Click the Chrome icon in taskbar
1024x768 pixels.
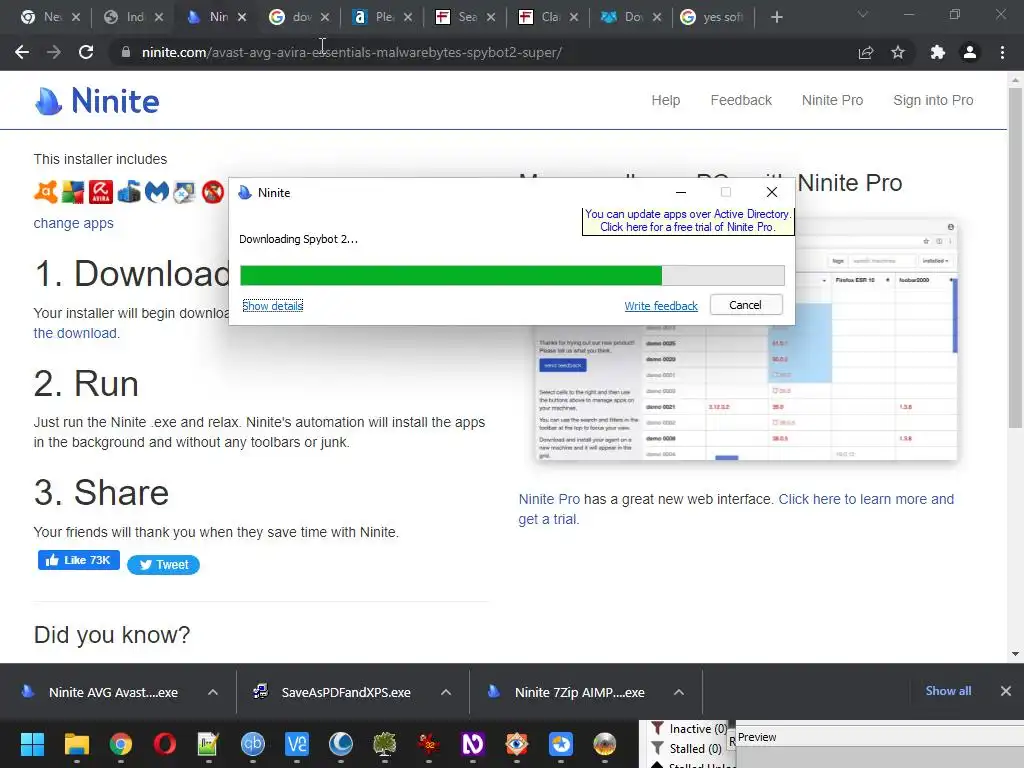pyautogui.click(x=121, y=744)
